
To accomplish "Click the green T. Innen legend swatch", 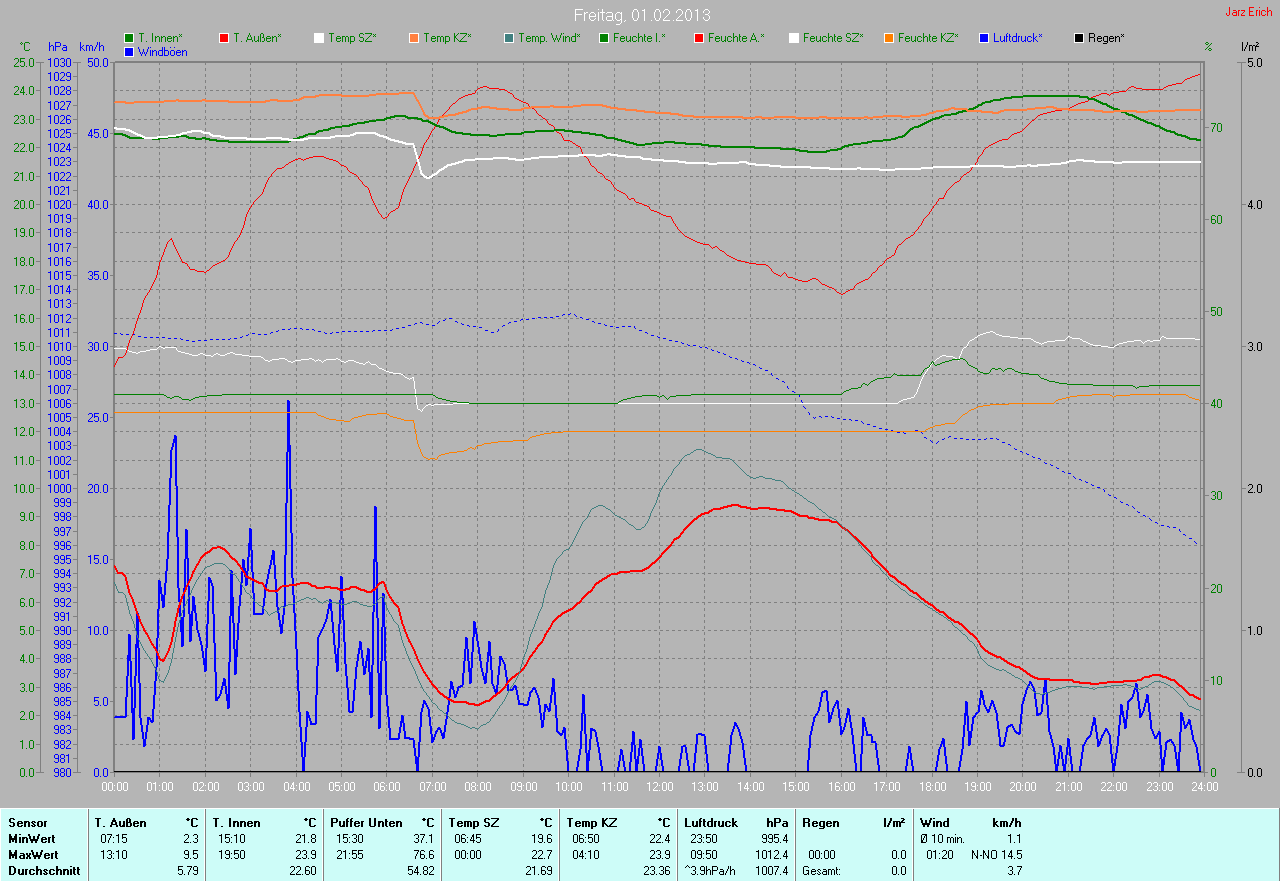I will [x=129, y=38].
